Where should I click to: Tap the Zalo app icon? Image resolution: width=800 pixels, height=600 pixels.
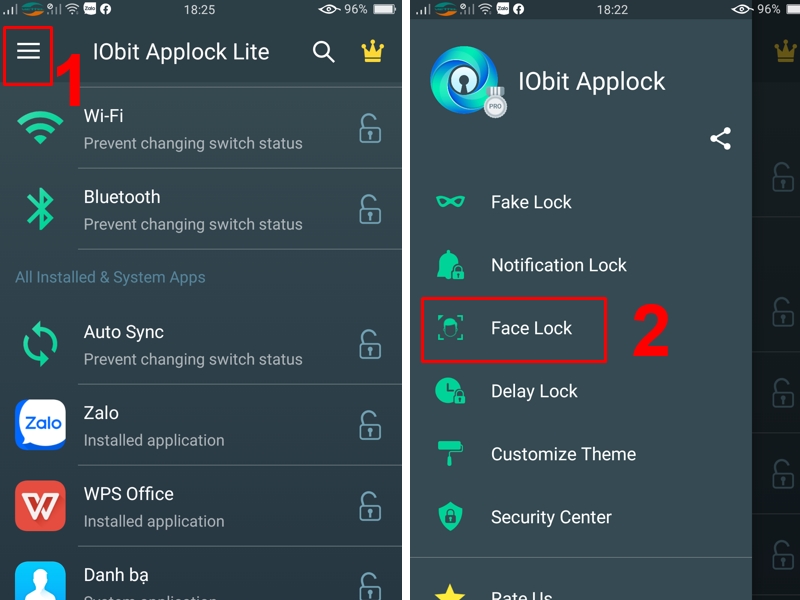pos(40,424)
